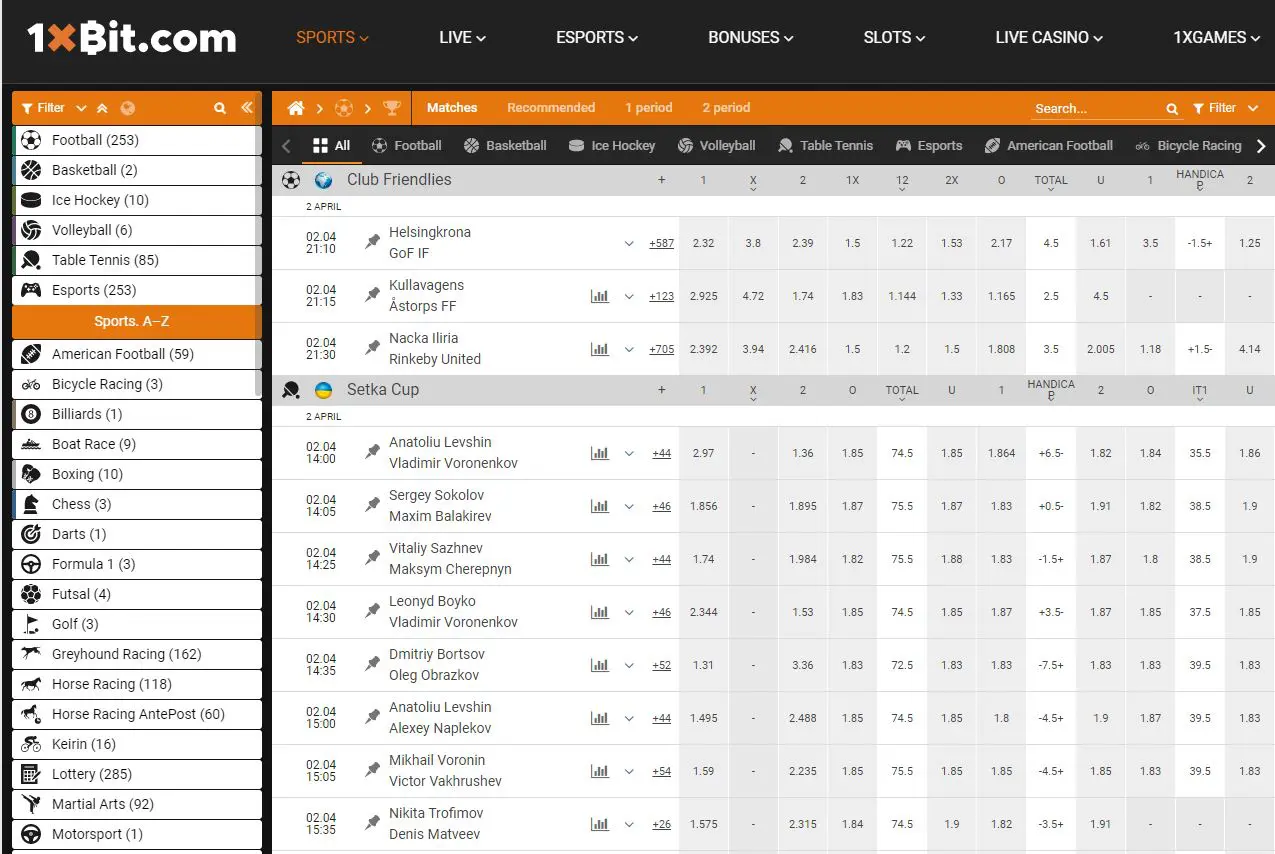
Task: Expand markets chevron for Helsingkrona match
Action: click(629, 243)
